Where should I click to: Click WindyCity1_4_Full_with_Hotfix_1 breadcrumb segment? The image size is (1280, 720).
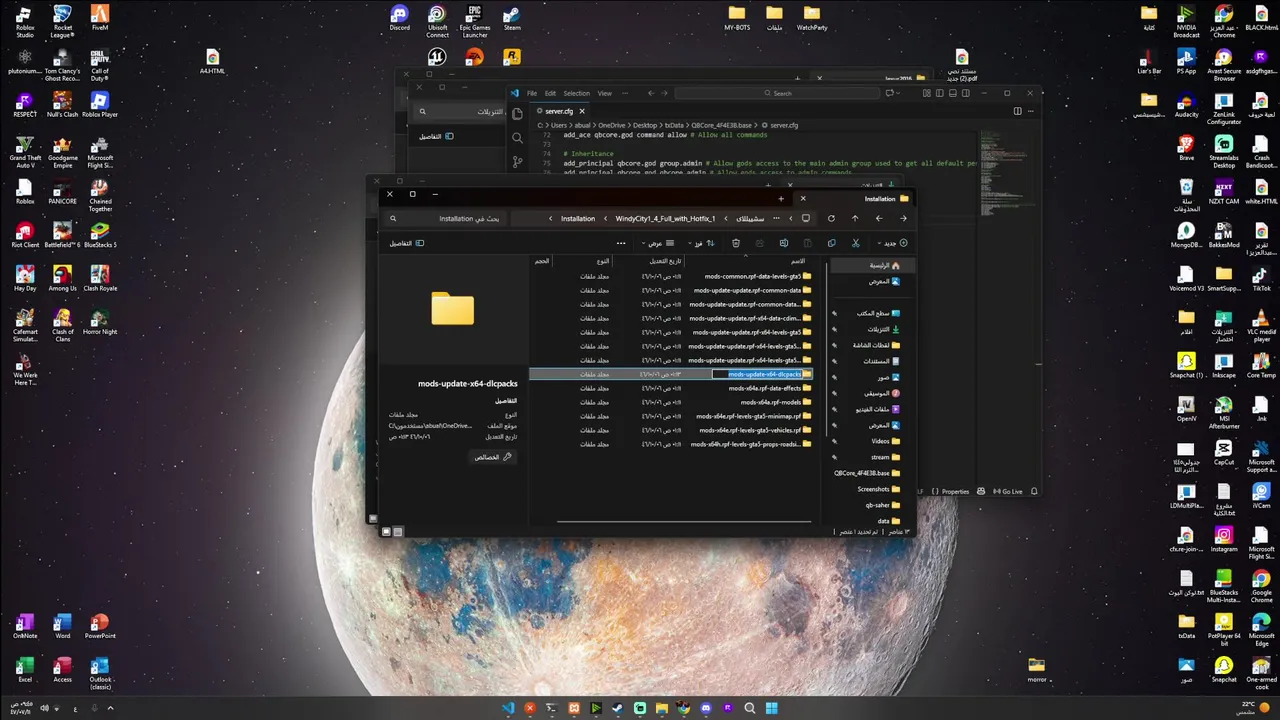pyautogui.click(x=665, y=218)
